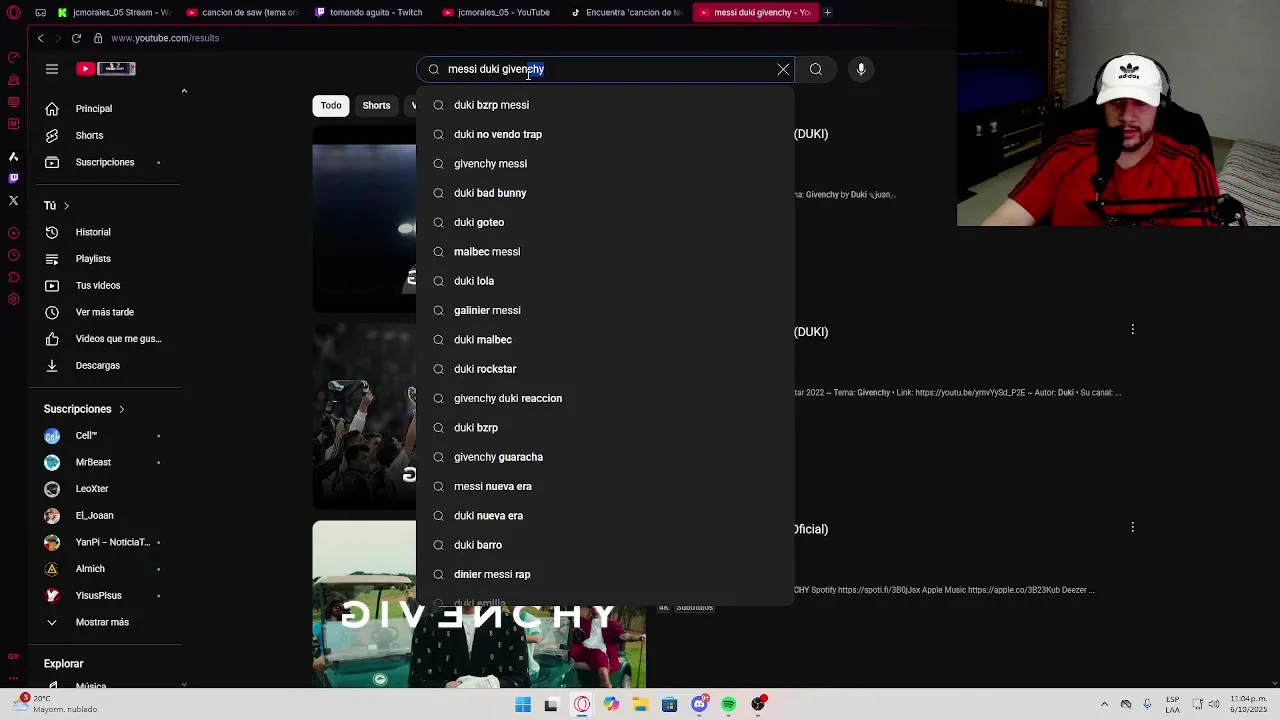
Task: Switch to tomando aguita Twitch tab
Action: coord(368,12)
